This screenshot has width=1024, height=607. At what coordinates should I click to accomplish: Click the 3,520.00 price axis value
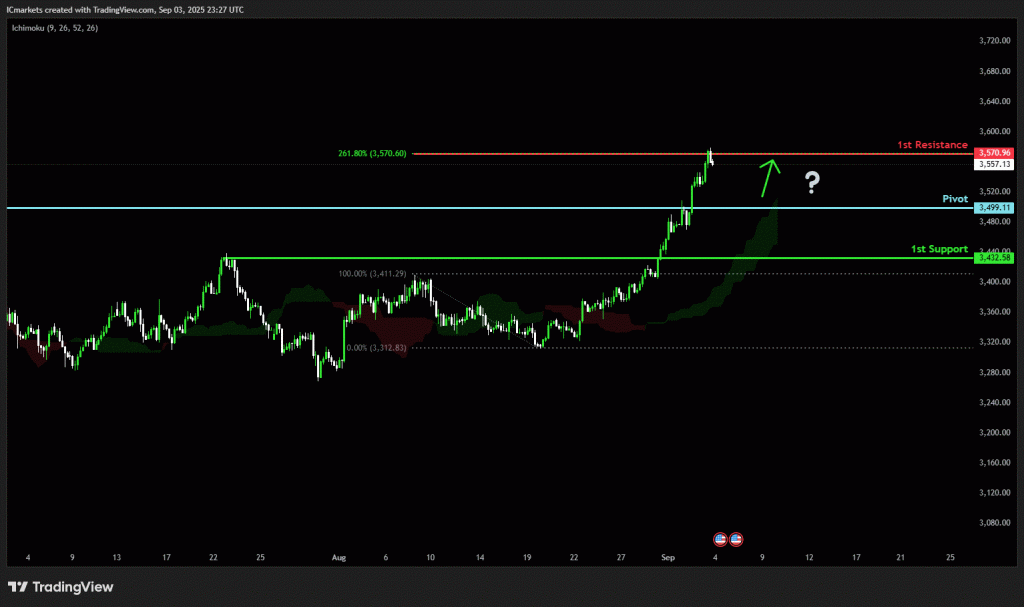[995, 191]
